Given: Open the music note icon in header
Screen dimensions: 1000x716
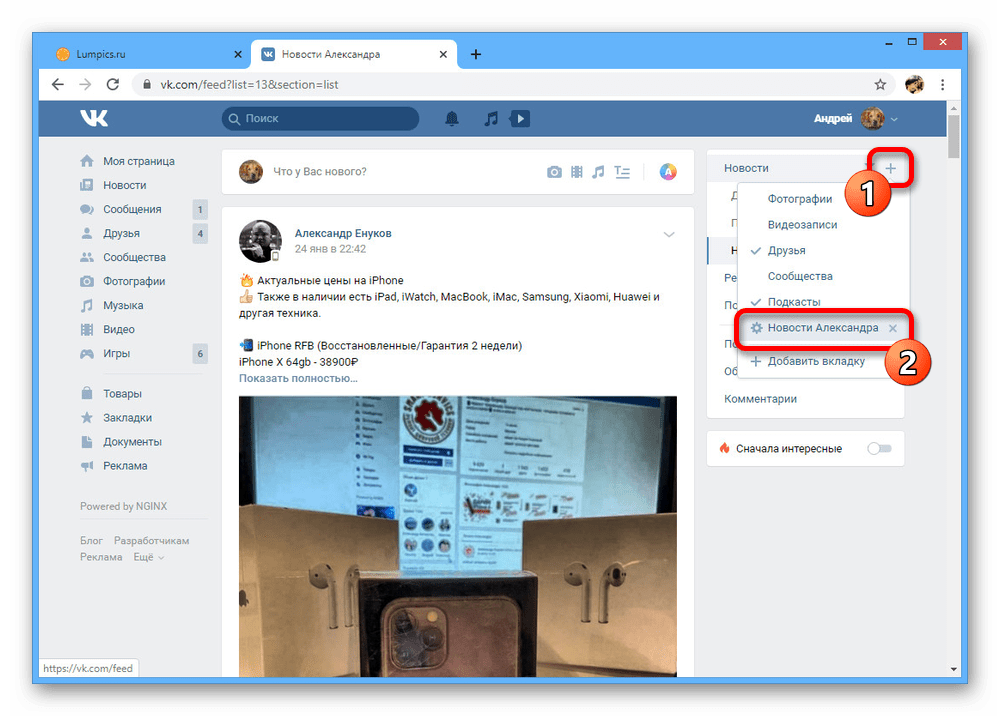Looking at the screenshot, I should 490,119.
